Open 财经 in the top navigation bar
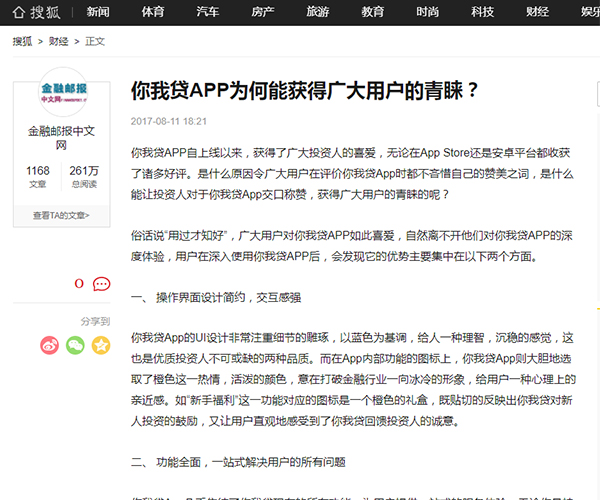The height and width of the screenshot is (500, 600). (x=537, y=12)
